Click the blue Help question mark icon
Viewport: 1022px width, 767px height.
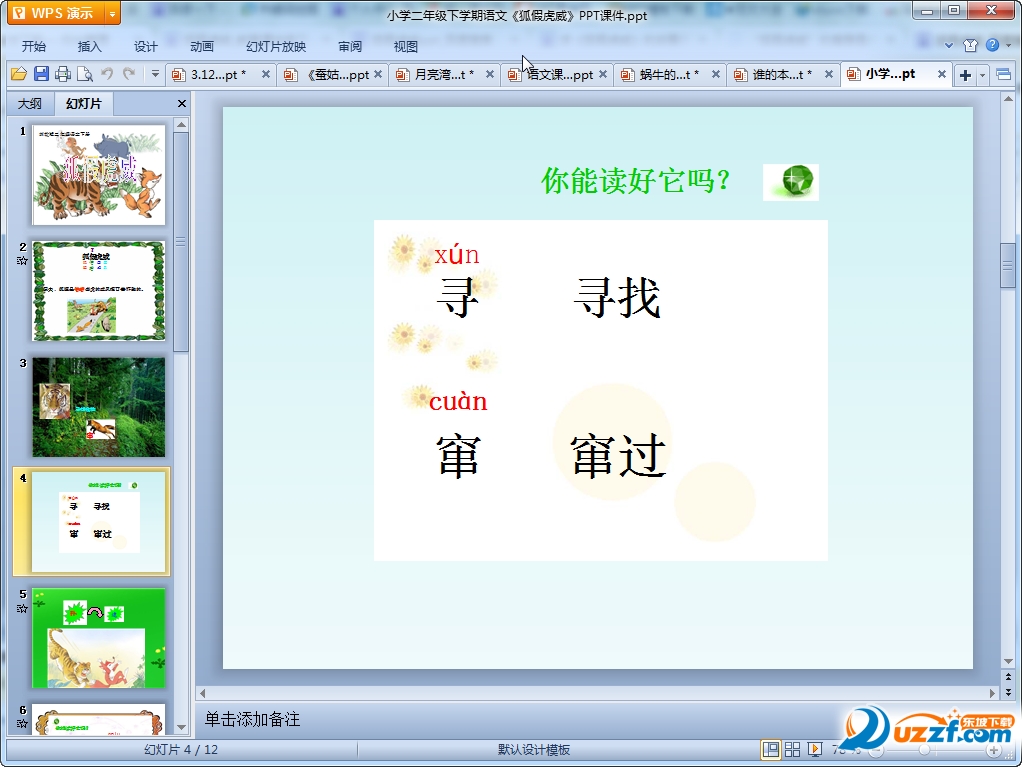point(993,44)
